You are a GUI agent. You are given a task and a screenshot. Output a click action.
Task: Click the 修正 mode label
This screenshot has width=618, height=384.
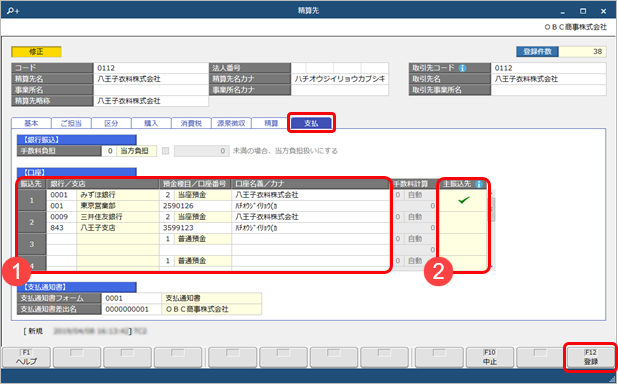click(36, 52)
